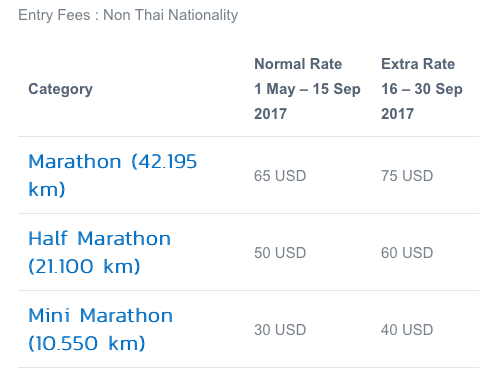Image resolution: width=485 pixels, height=385 pixels.
Task: Select the 65 USD marathon normal fee
Action: (280, 176)
